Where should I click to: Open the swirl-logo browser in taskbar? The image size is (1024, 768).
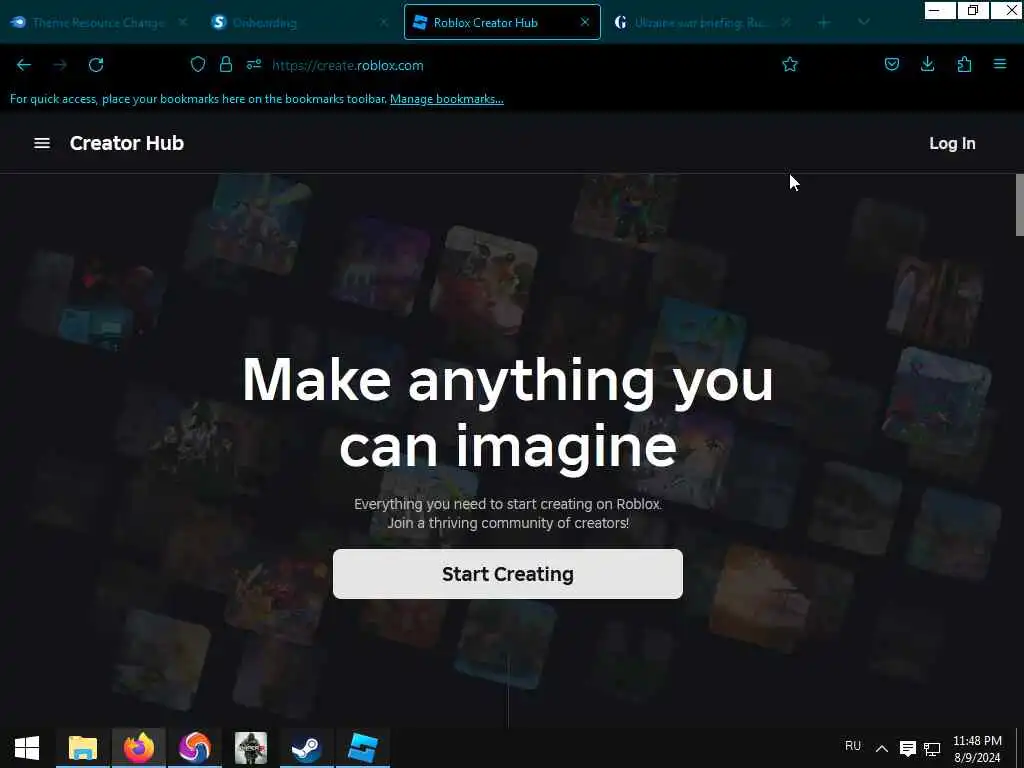click(195, 748)
